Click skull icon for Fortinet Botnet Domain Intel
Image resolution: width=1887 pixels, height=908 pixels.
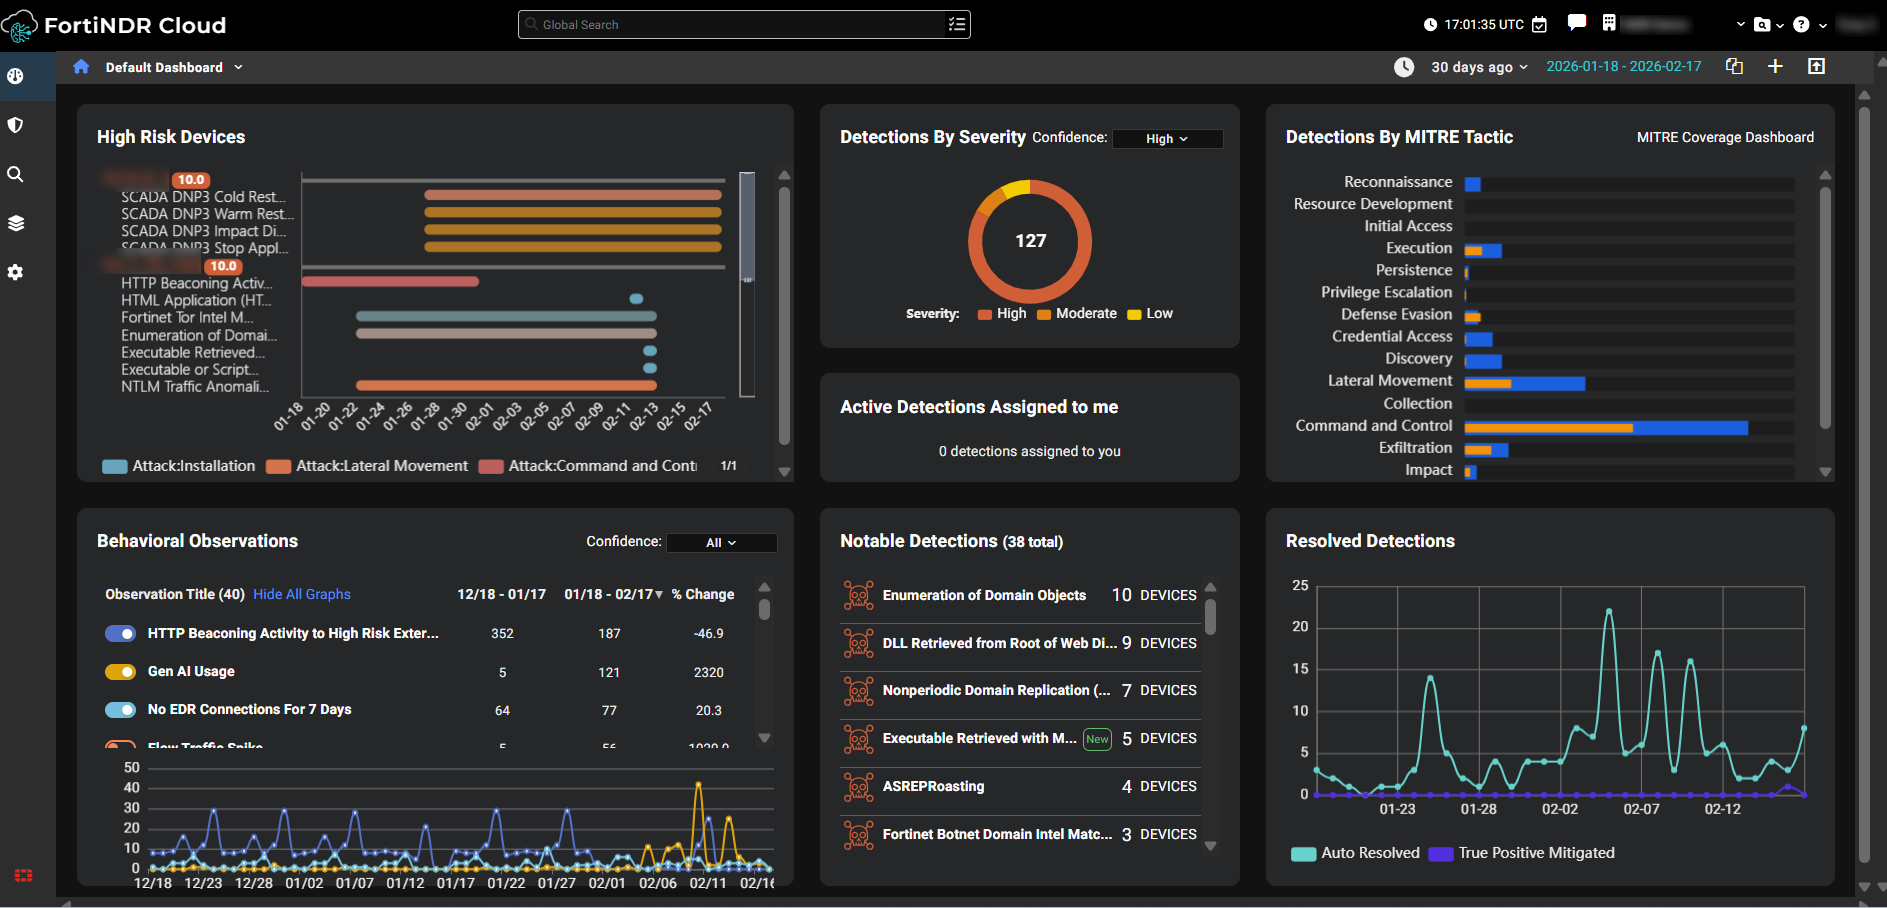click(x=858, y=834)
